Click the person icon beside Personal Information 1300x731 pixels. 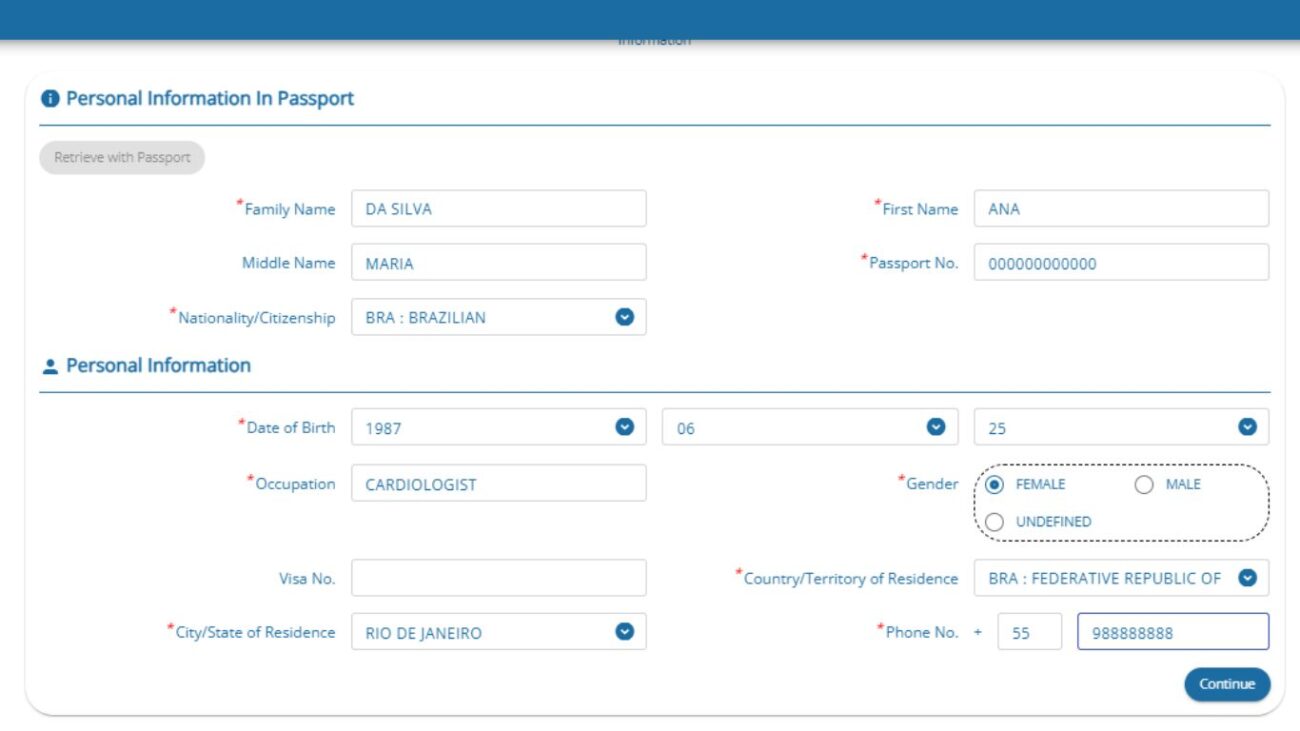coord(50,367)
